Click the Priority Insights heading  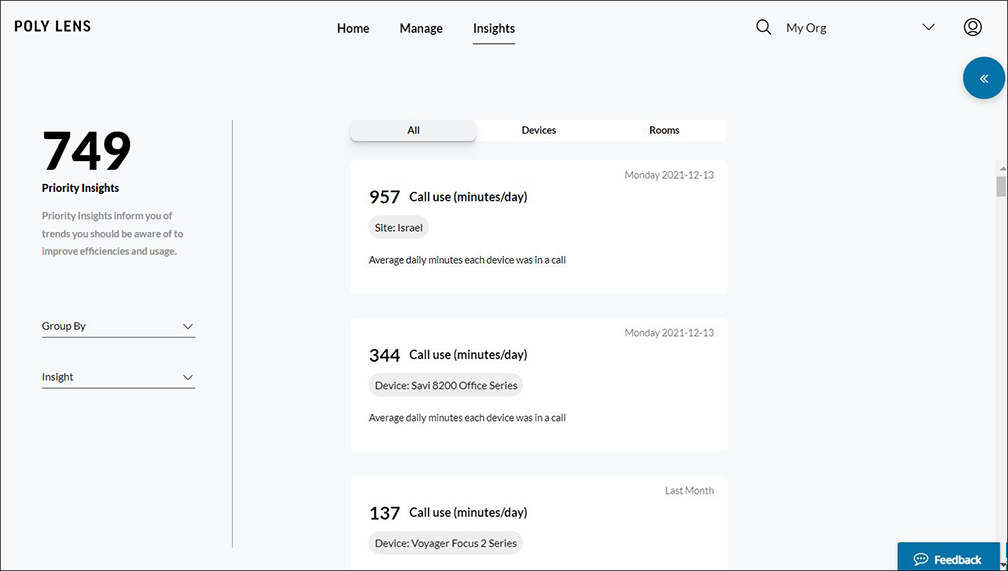[80, 188]
